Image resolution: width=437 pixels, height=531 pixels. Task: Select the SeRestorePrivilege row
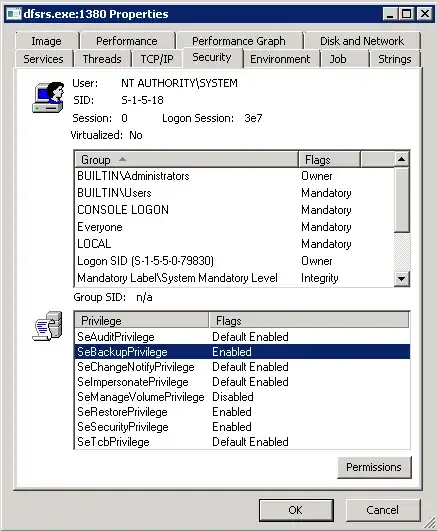242,412
